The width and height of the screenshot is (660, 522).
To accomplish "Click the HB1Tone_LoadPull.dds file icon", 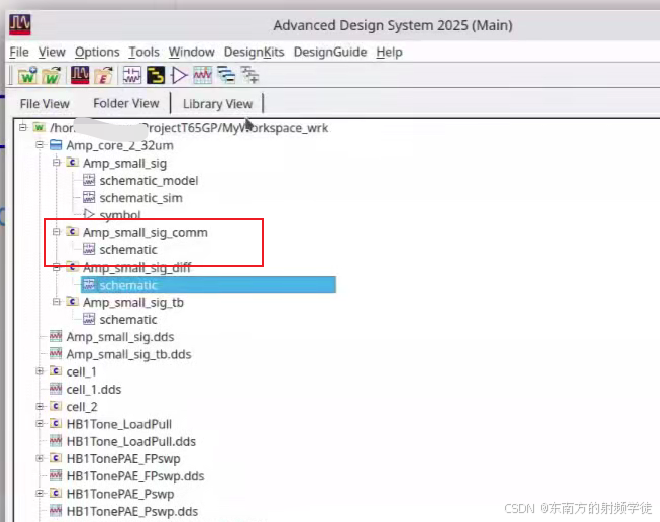I will (x=56, y=441).
